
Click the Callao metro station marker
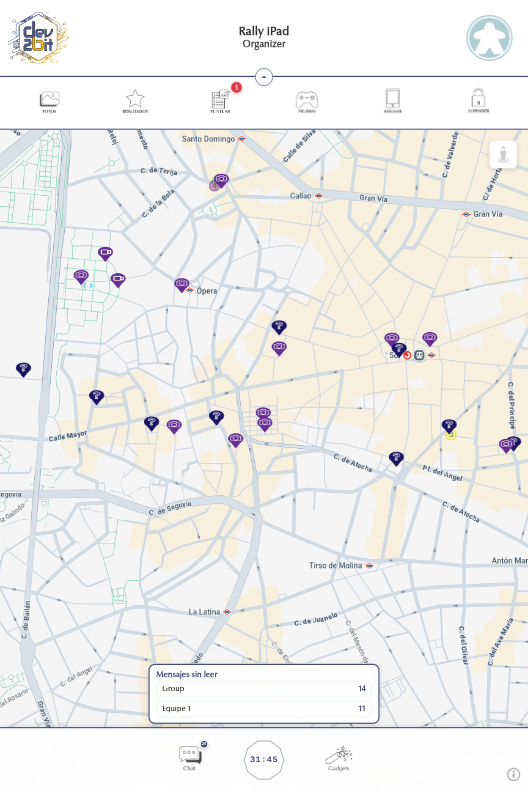[x=318, y=195]
